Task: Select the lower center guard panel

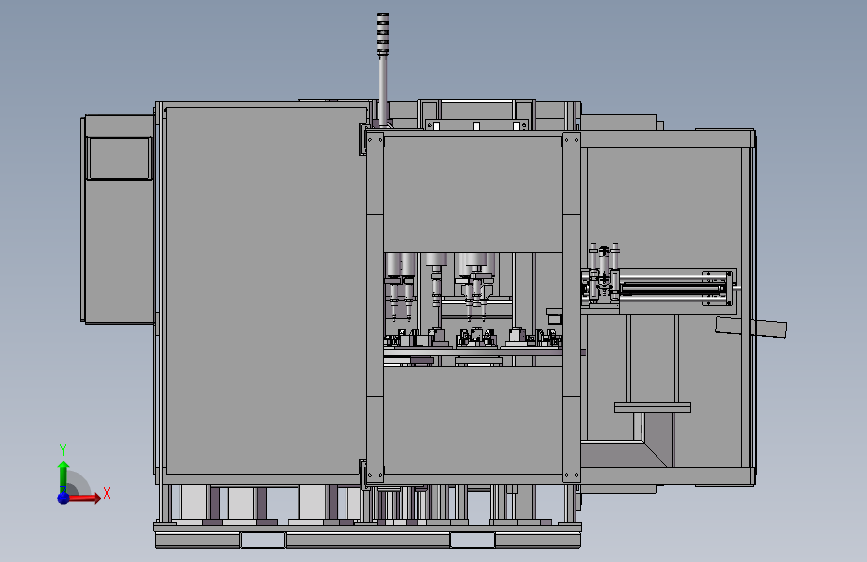Action: 473,420
